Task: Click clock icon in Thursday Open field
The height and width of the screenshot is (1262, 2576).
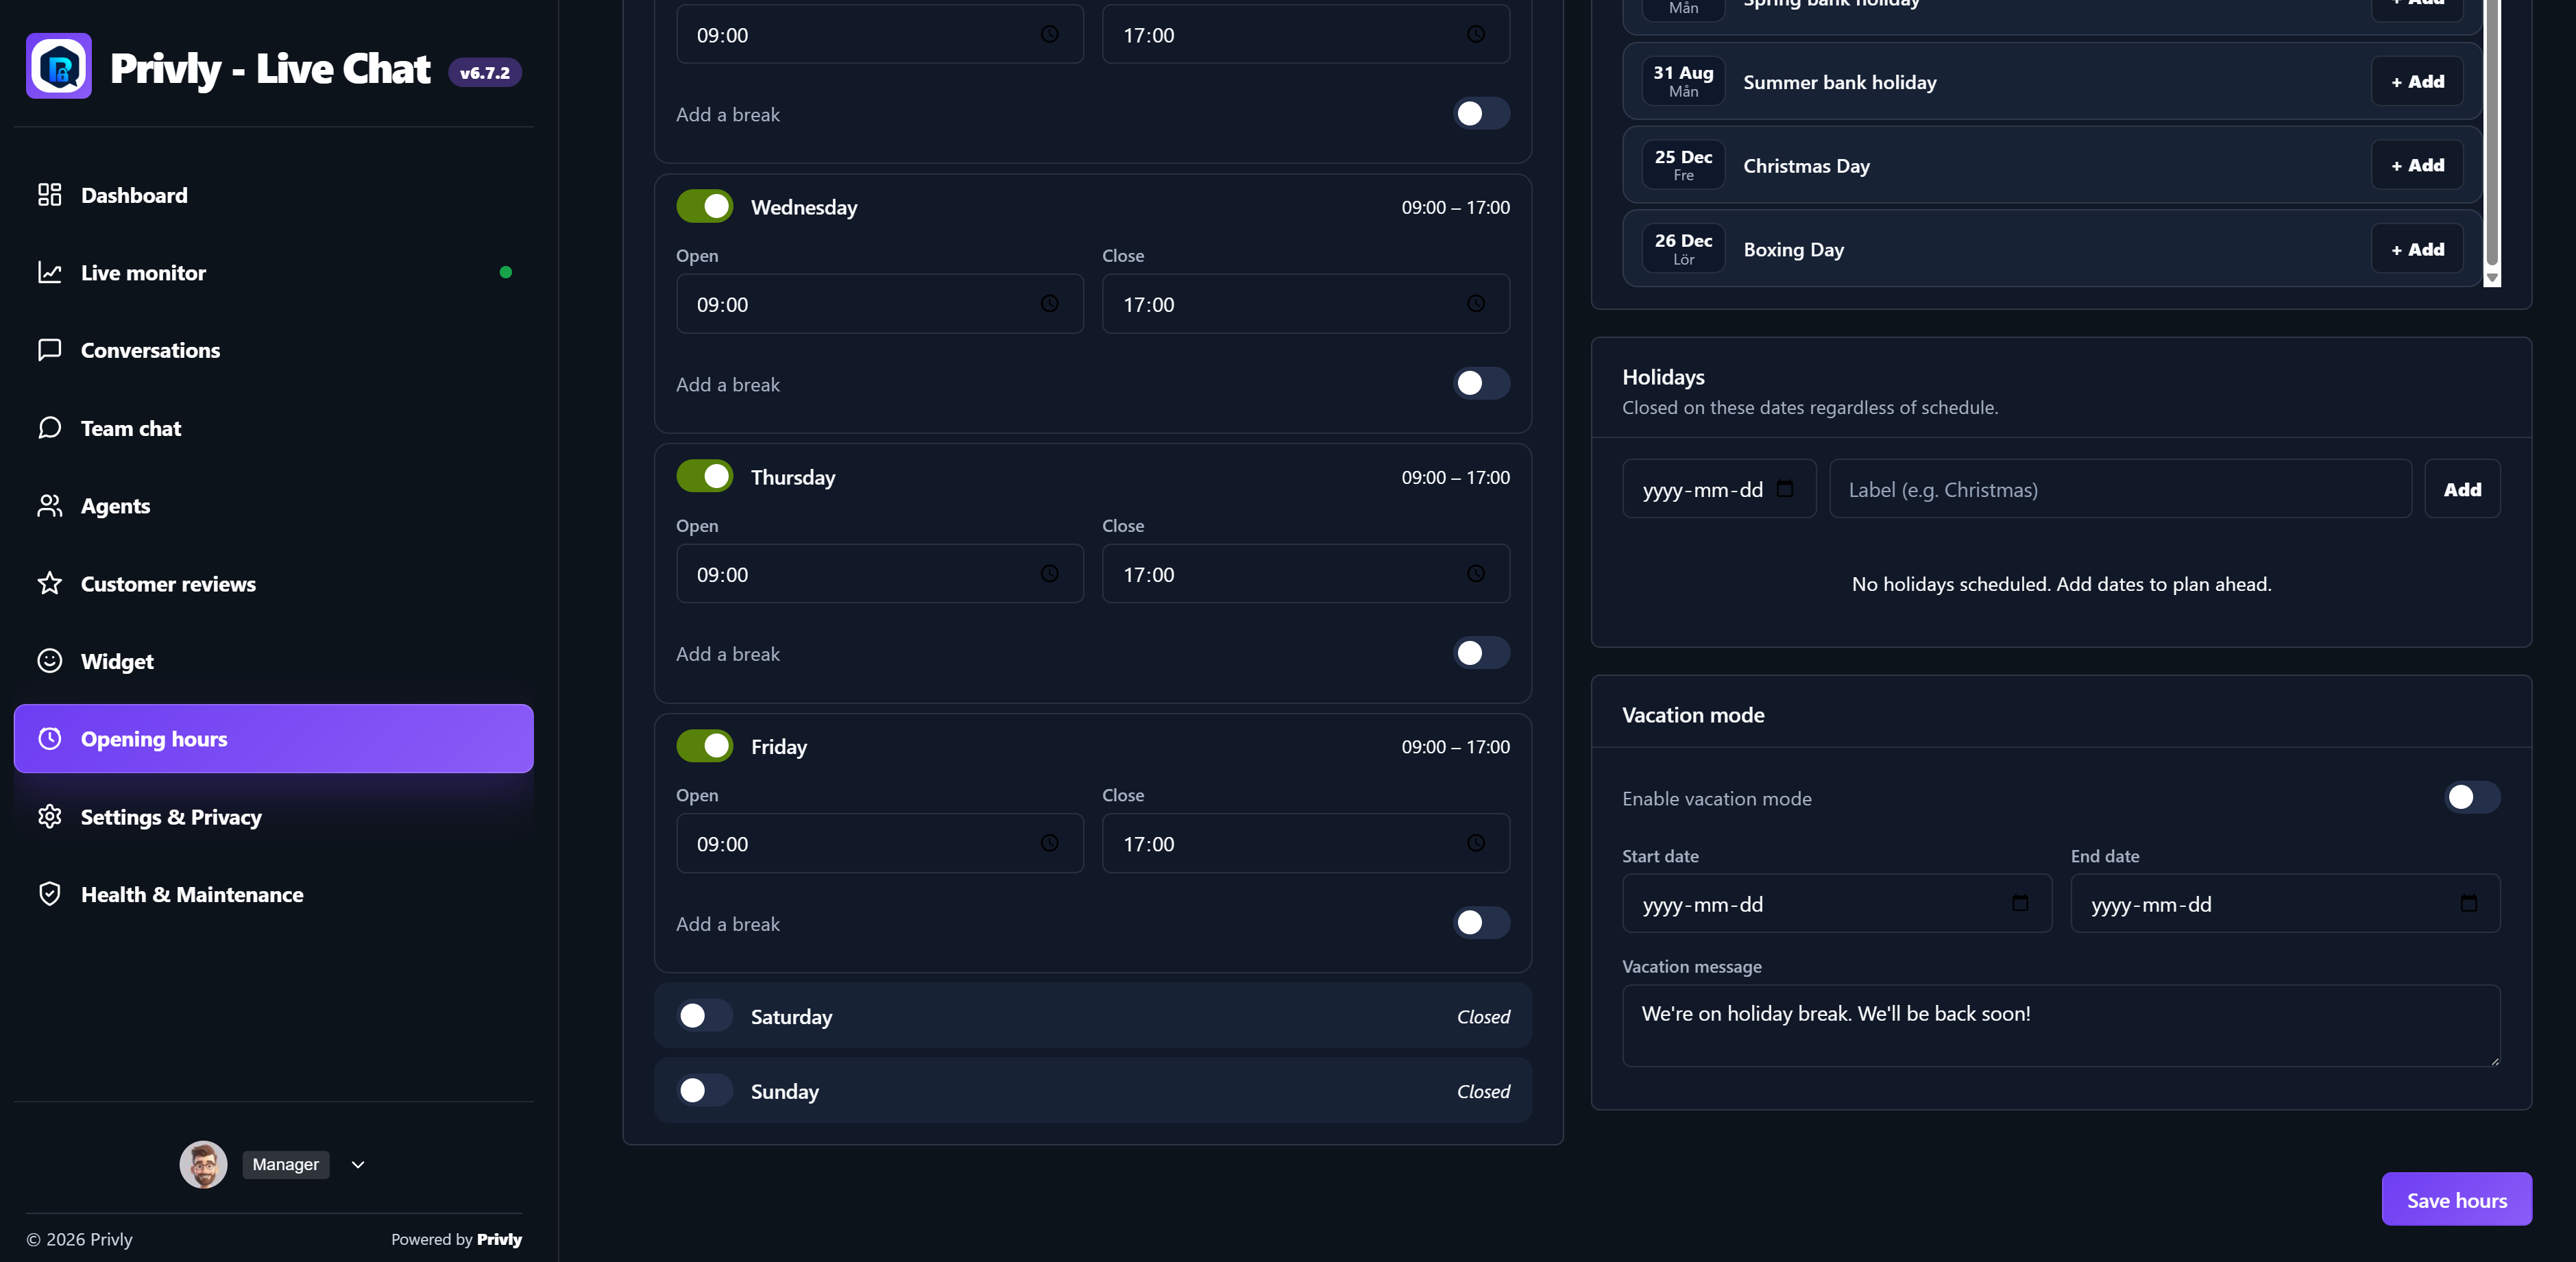Action: click(x=1049, y=574)
